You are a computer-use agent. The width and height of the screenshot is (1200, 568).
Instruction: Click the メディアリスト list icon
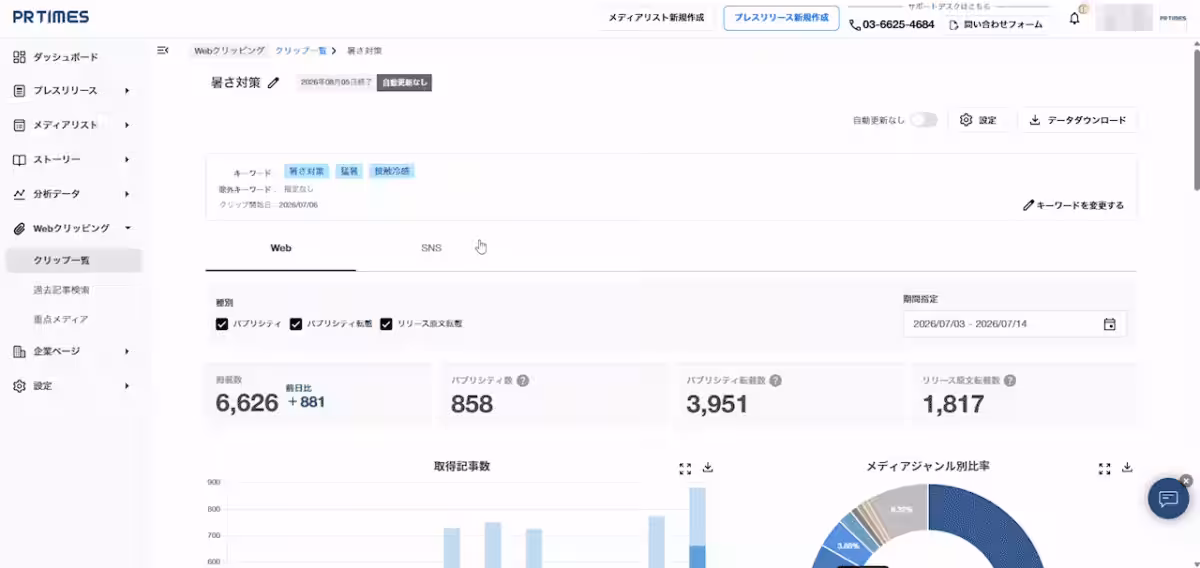coord(19,125)
